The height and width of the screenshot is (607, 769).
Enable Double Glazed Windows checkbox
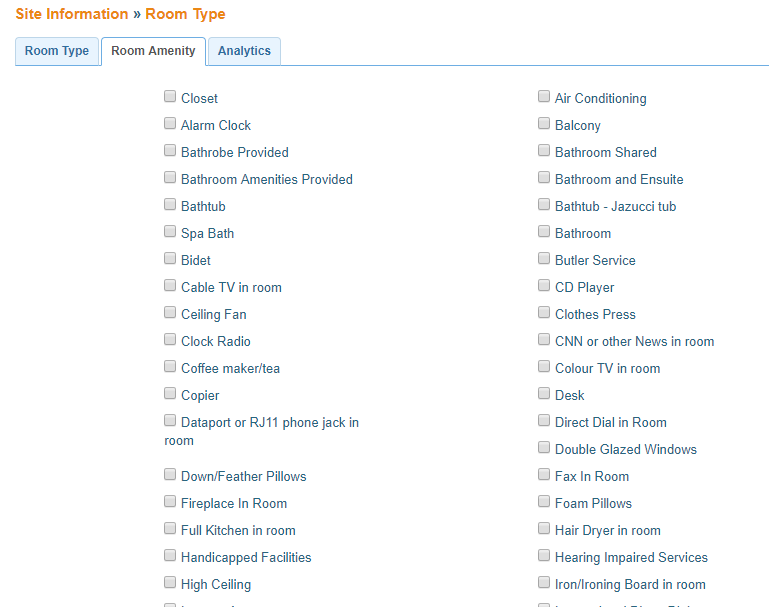tap(544, 448)
